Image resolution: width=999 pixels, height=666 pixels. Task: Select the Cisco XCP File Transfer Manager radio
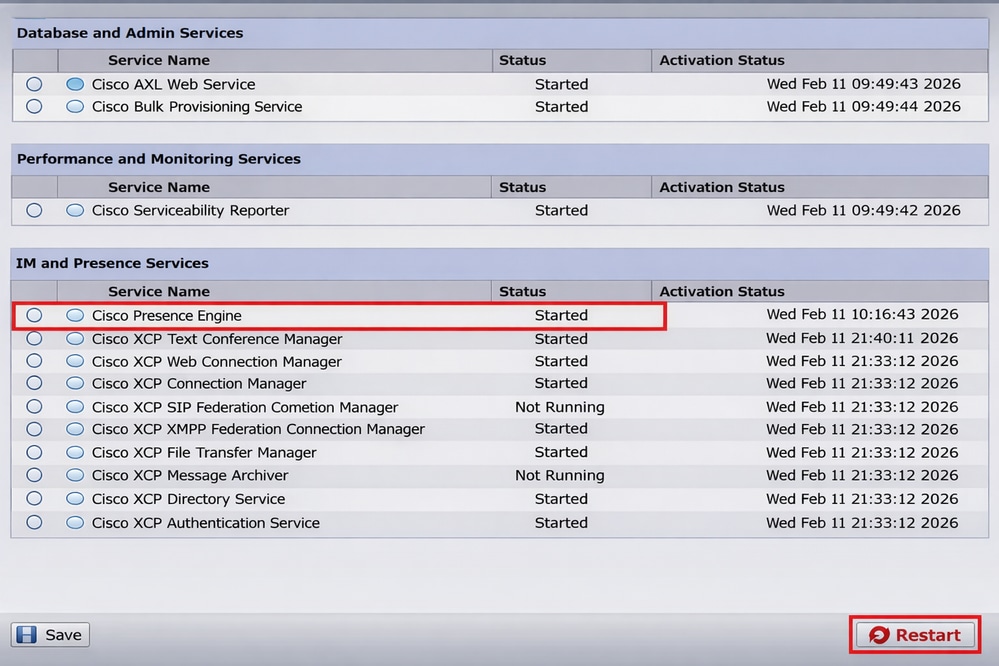click(x=34, y=452)
